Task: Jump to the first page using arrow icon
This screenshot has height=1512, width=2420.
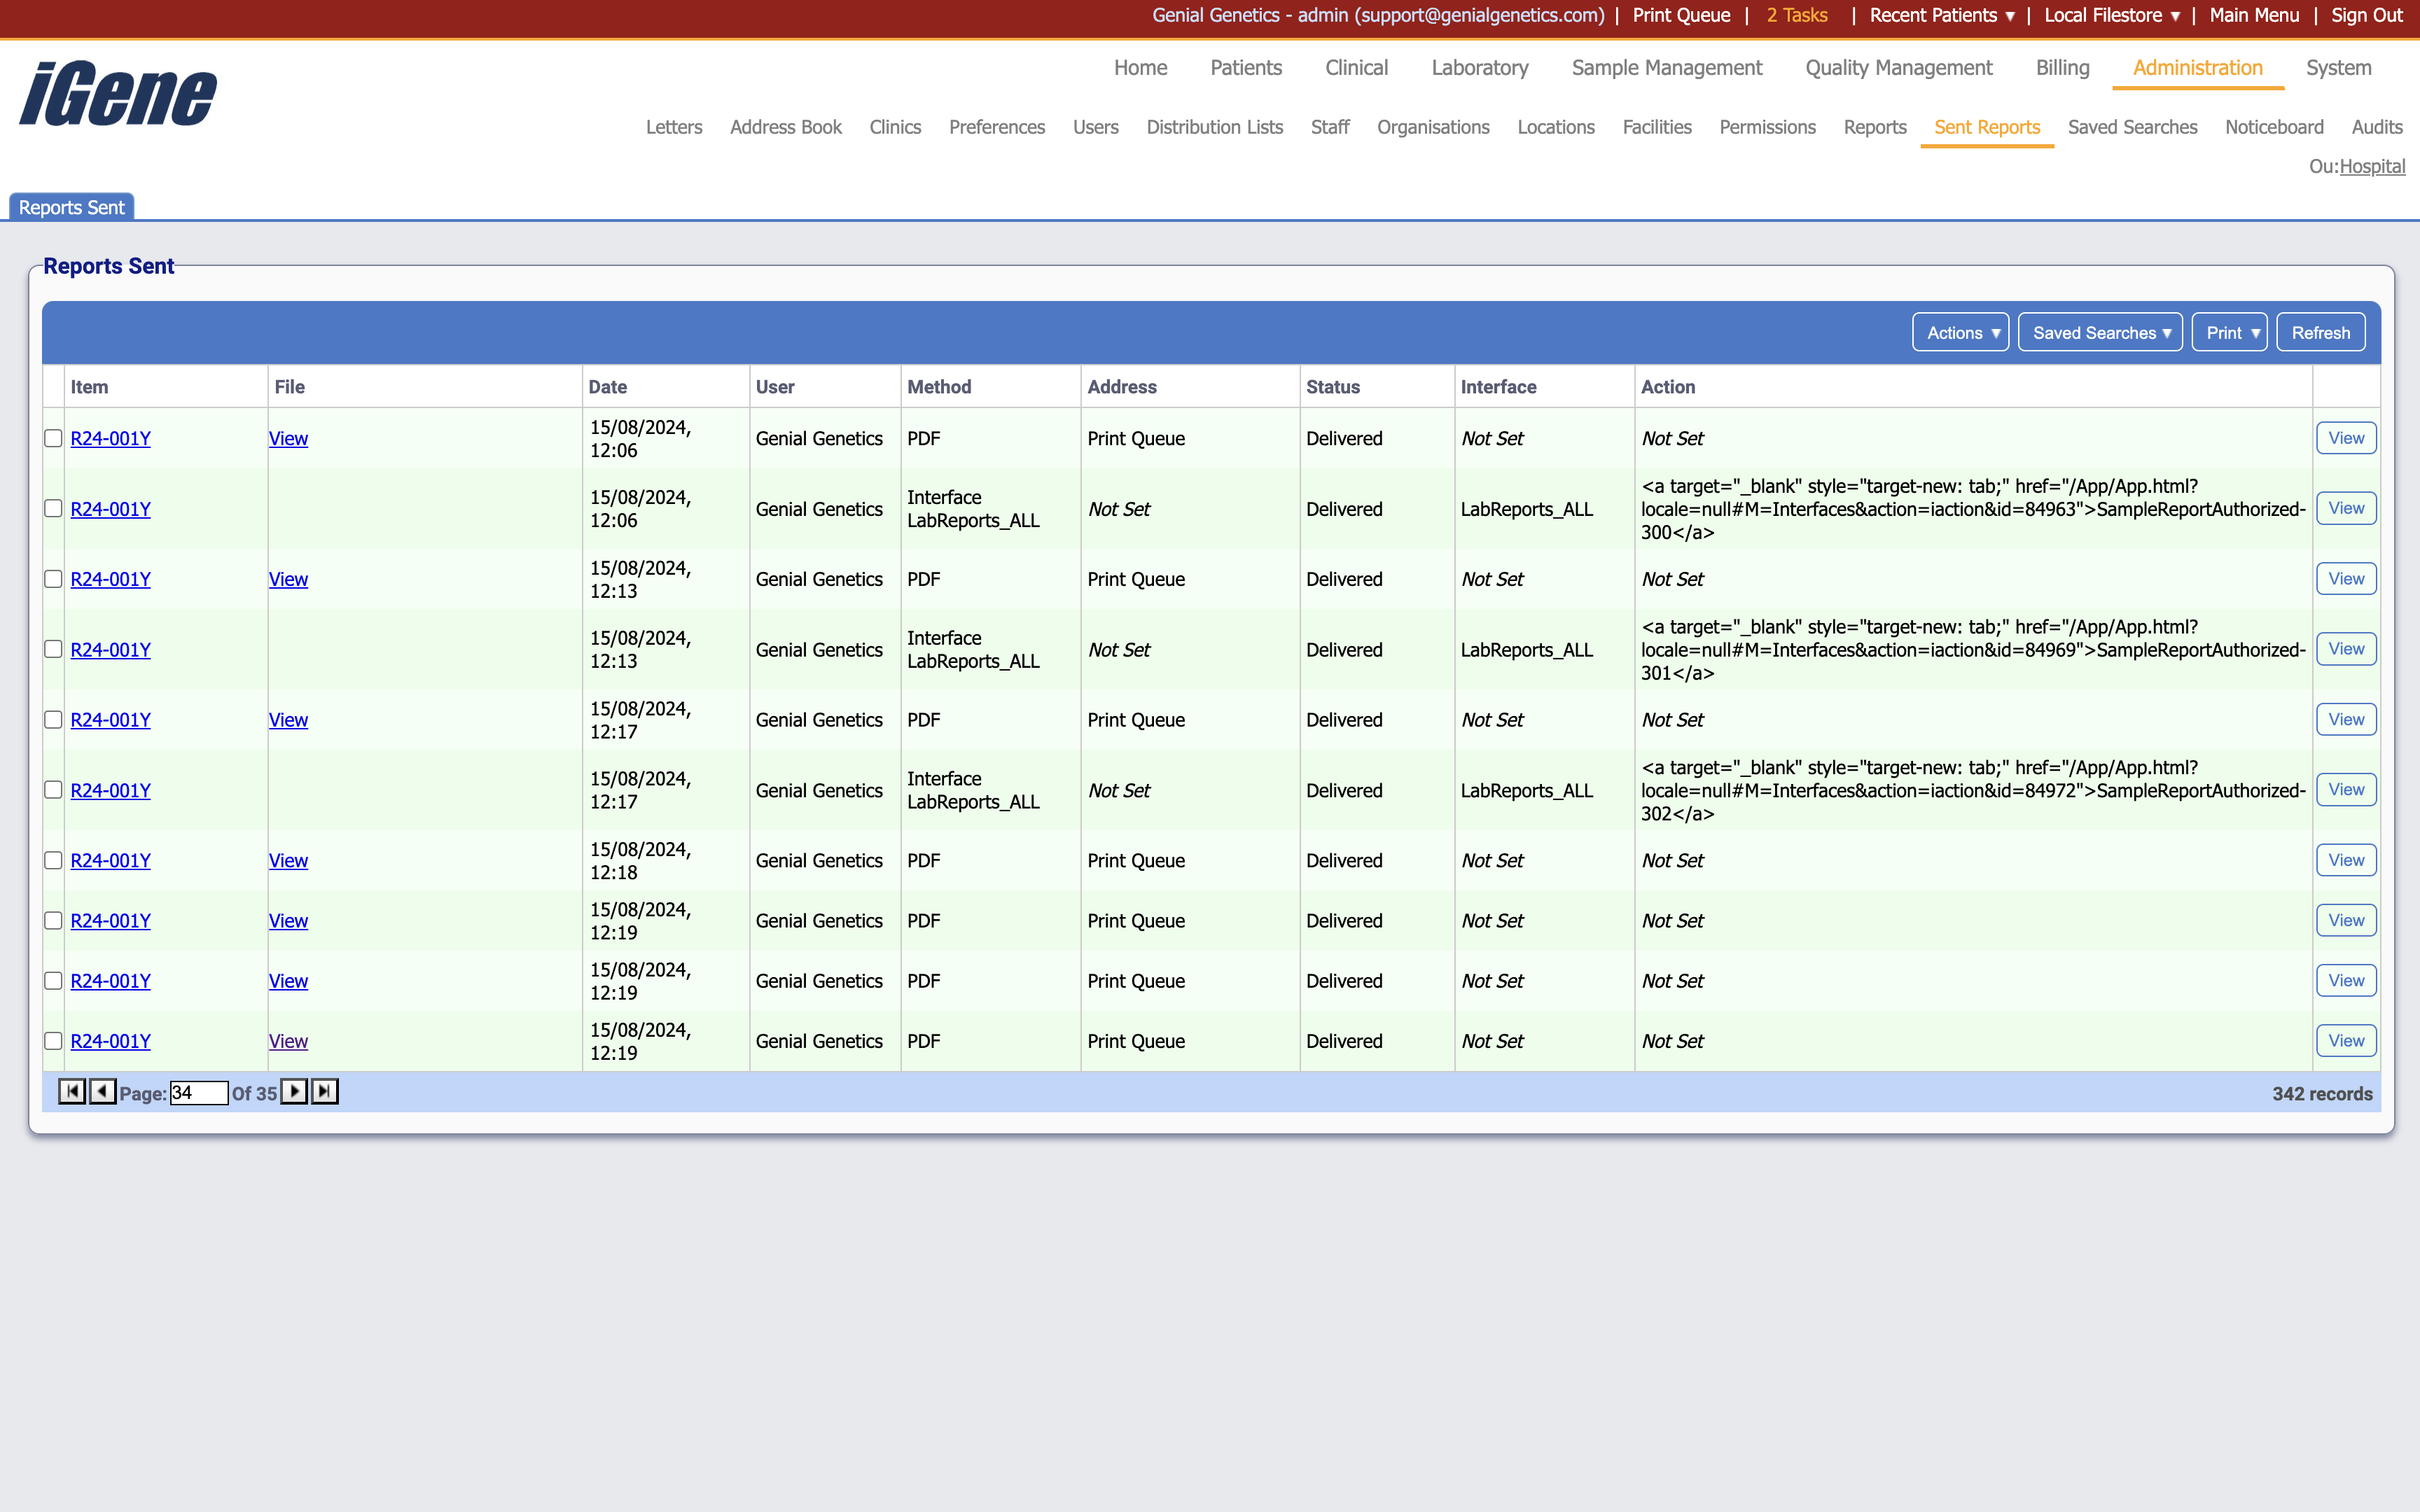Action: (x=71, y=1092)
